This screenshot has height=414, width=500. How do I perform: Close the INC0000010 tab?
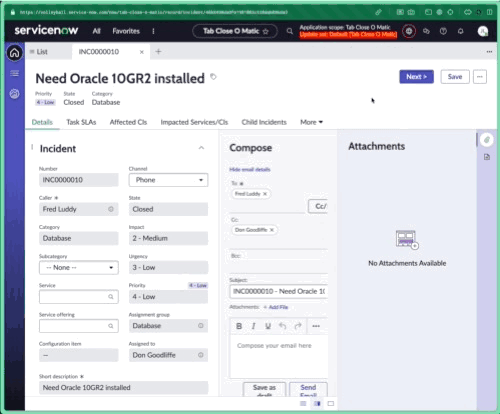142,52
